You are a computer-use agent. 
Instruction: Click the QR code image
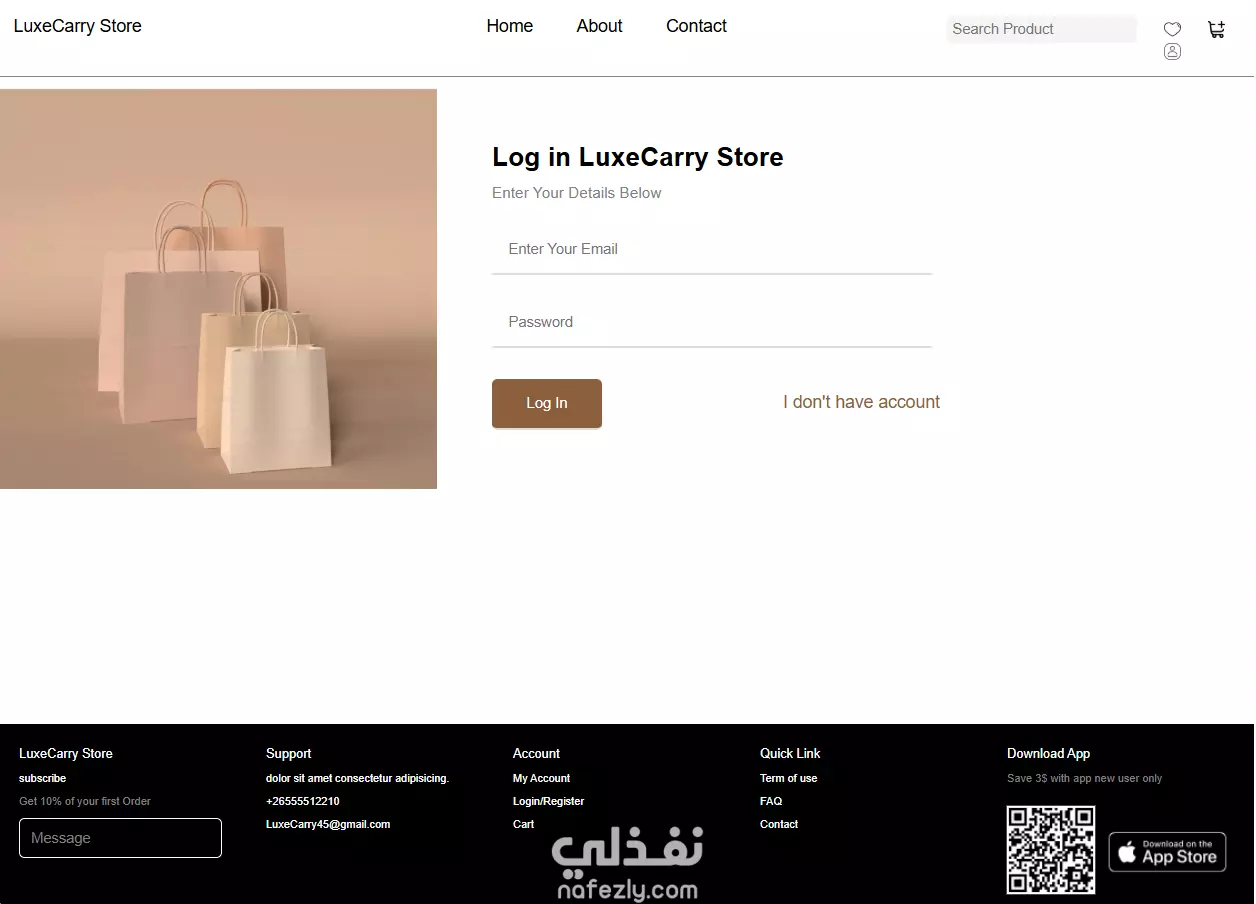pos(1051,850)
